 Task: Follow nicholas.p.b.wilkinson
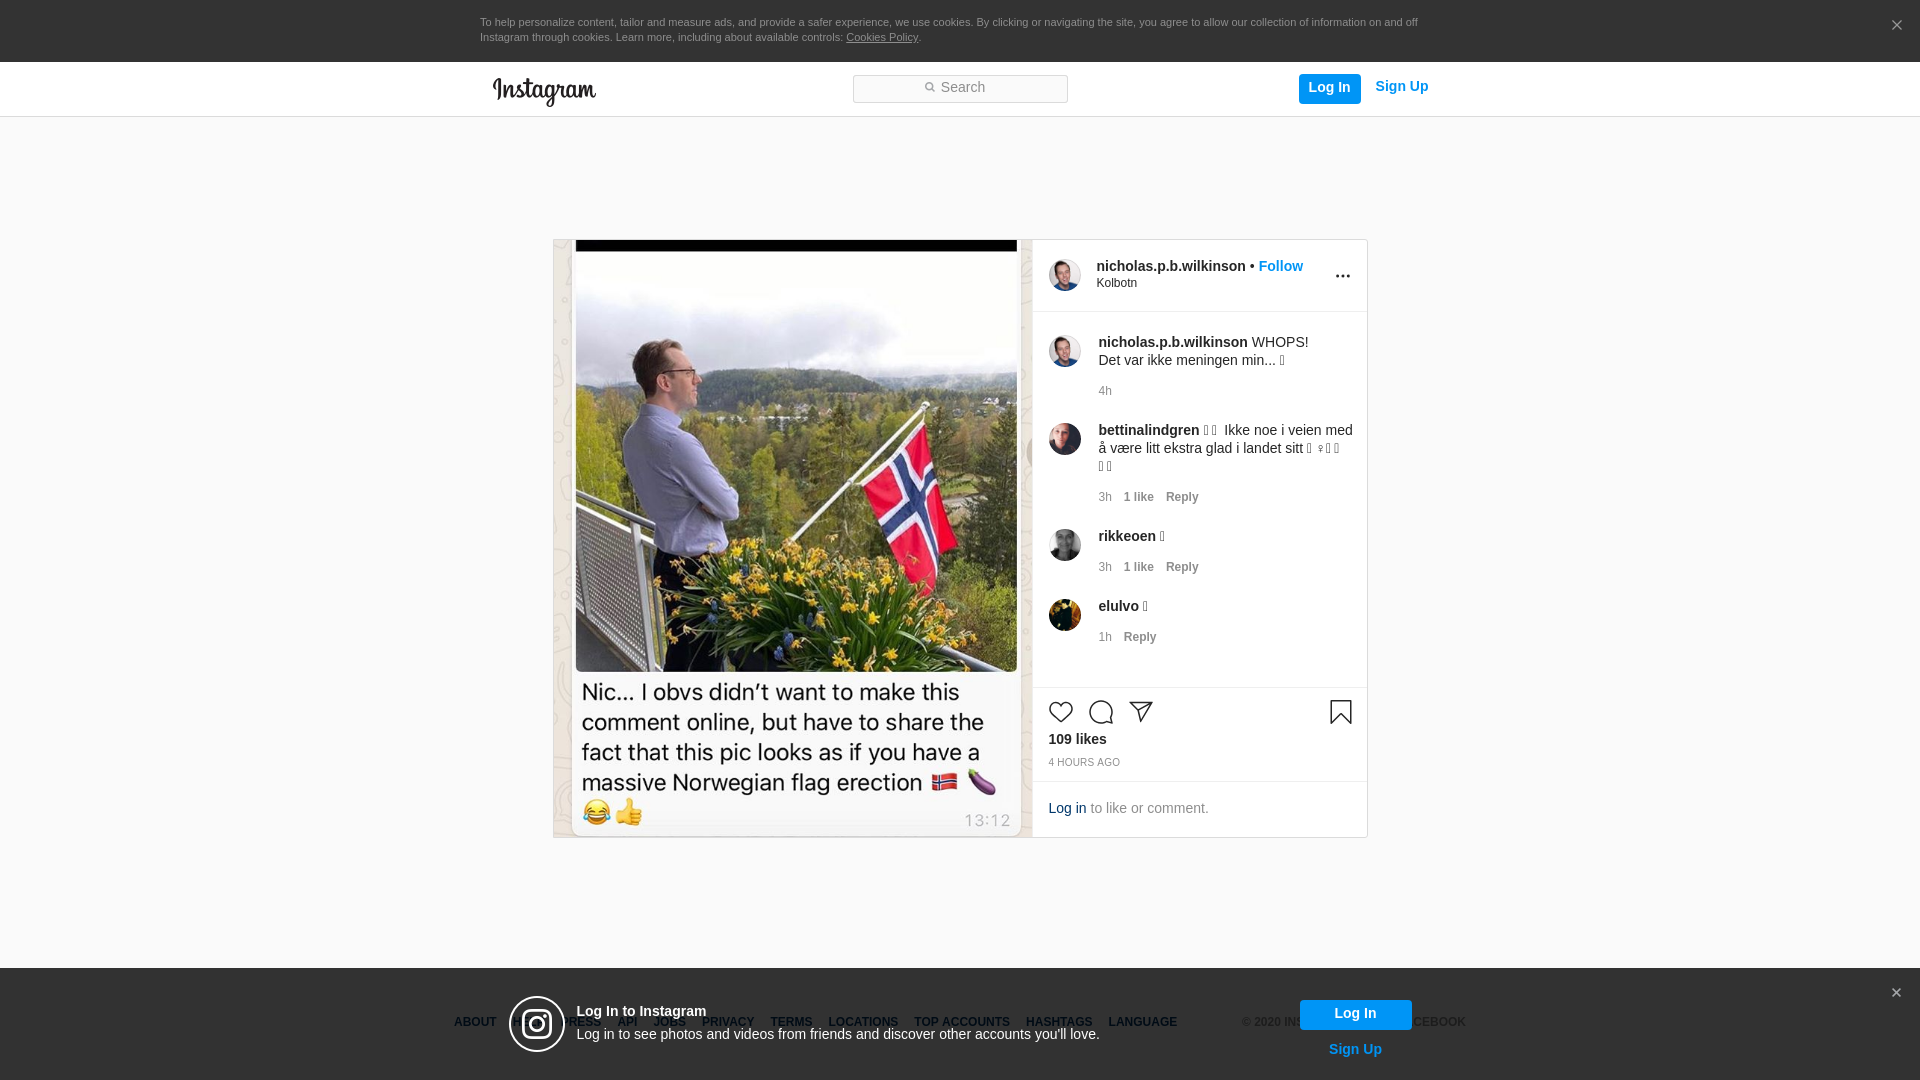pos(1280,266)
